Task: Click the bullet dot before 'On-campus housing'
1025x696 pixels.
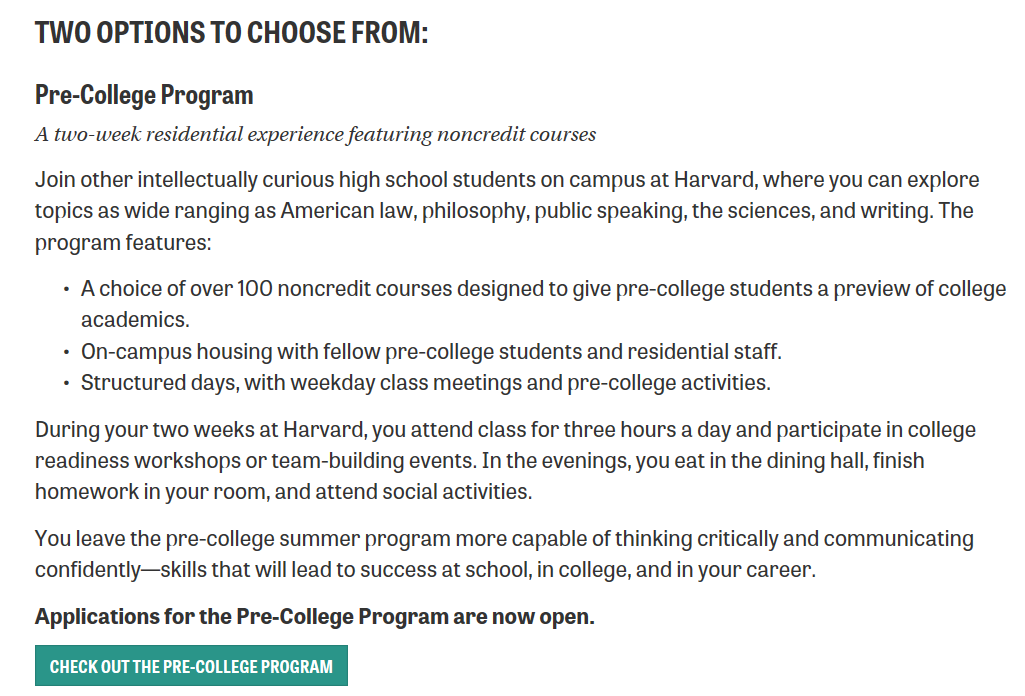Action: click(x=67, y=352)
